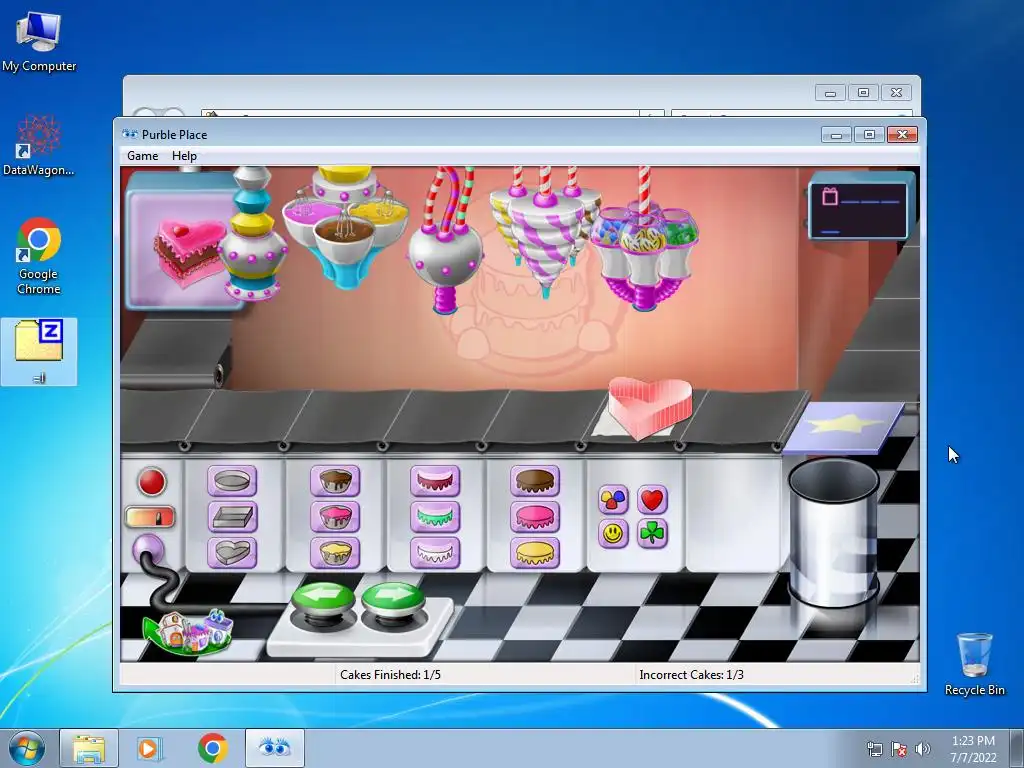Image resolution: width=1024 pixels, height=768 pixels.
Task: Move conveyor right with green arrow button
Action: point(393,600)
